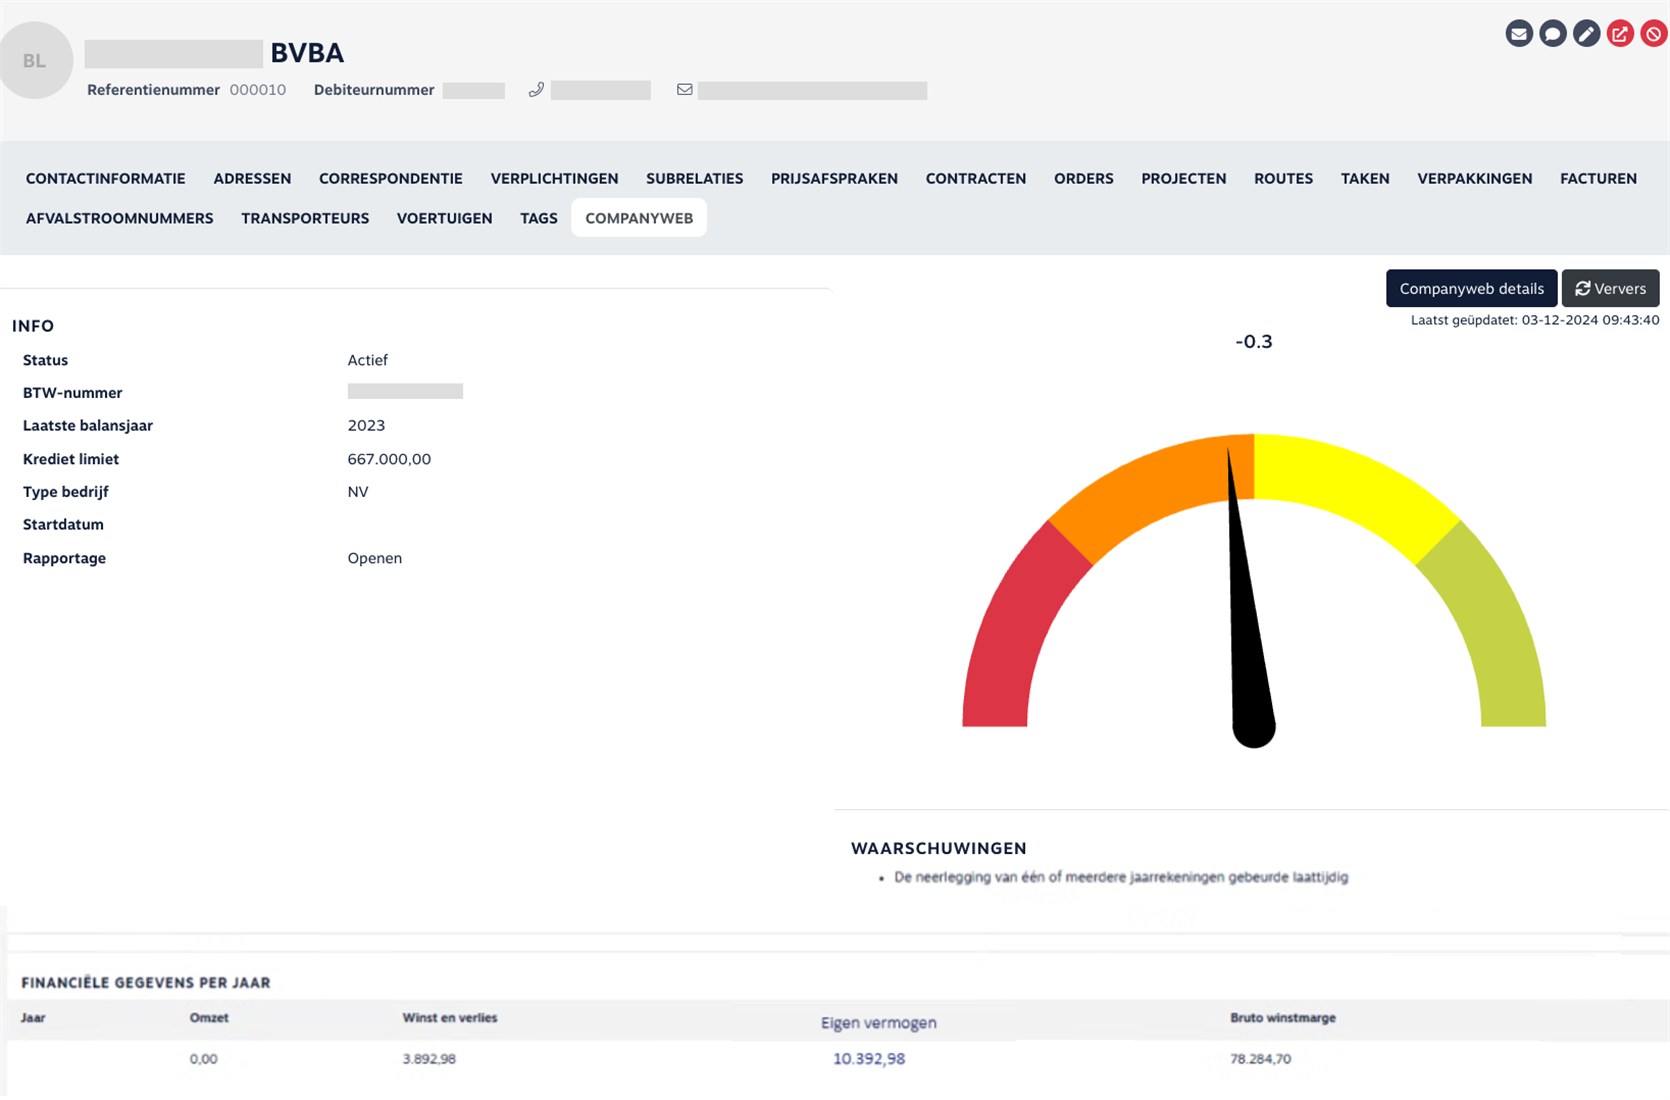Go to the Prijsafspraken tab

click(x=834, y=178)
